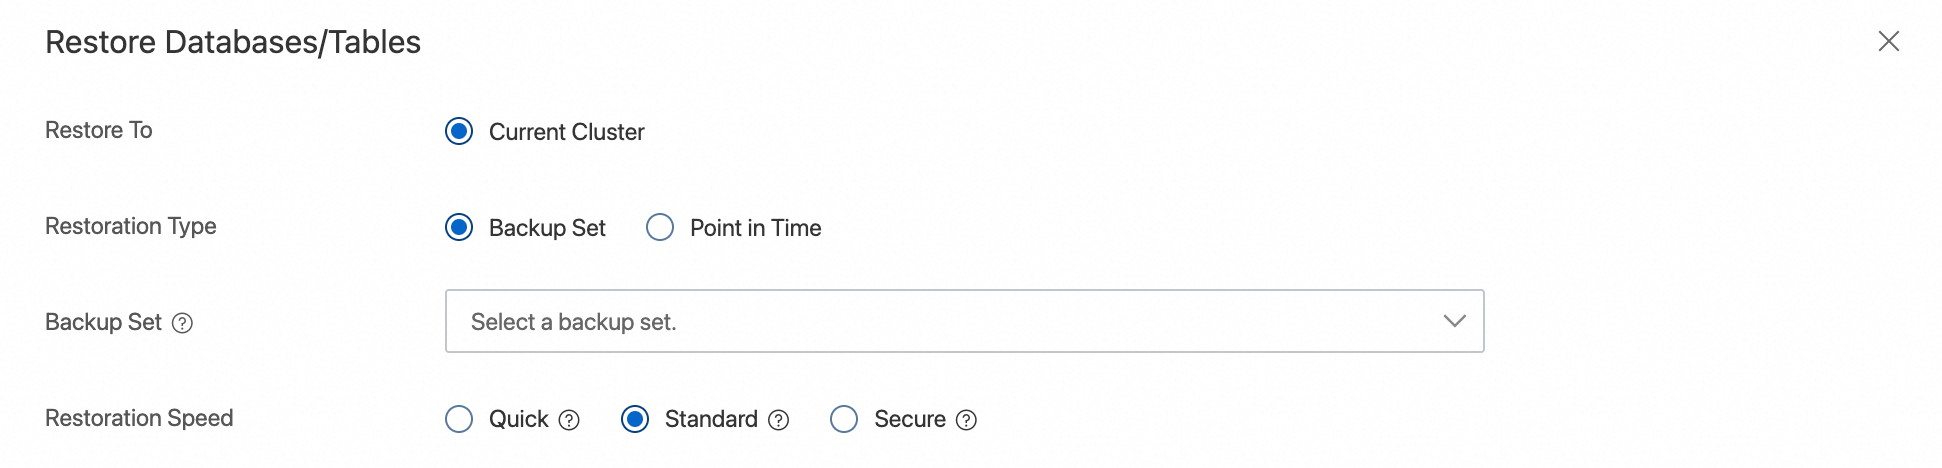Click the help icon next to Quick
This screenshot has height=468, width=1942.
[x=569, y=420]
